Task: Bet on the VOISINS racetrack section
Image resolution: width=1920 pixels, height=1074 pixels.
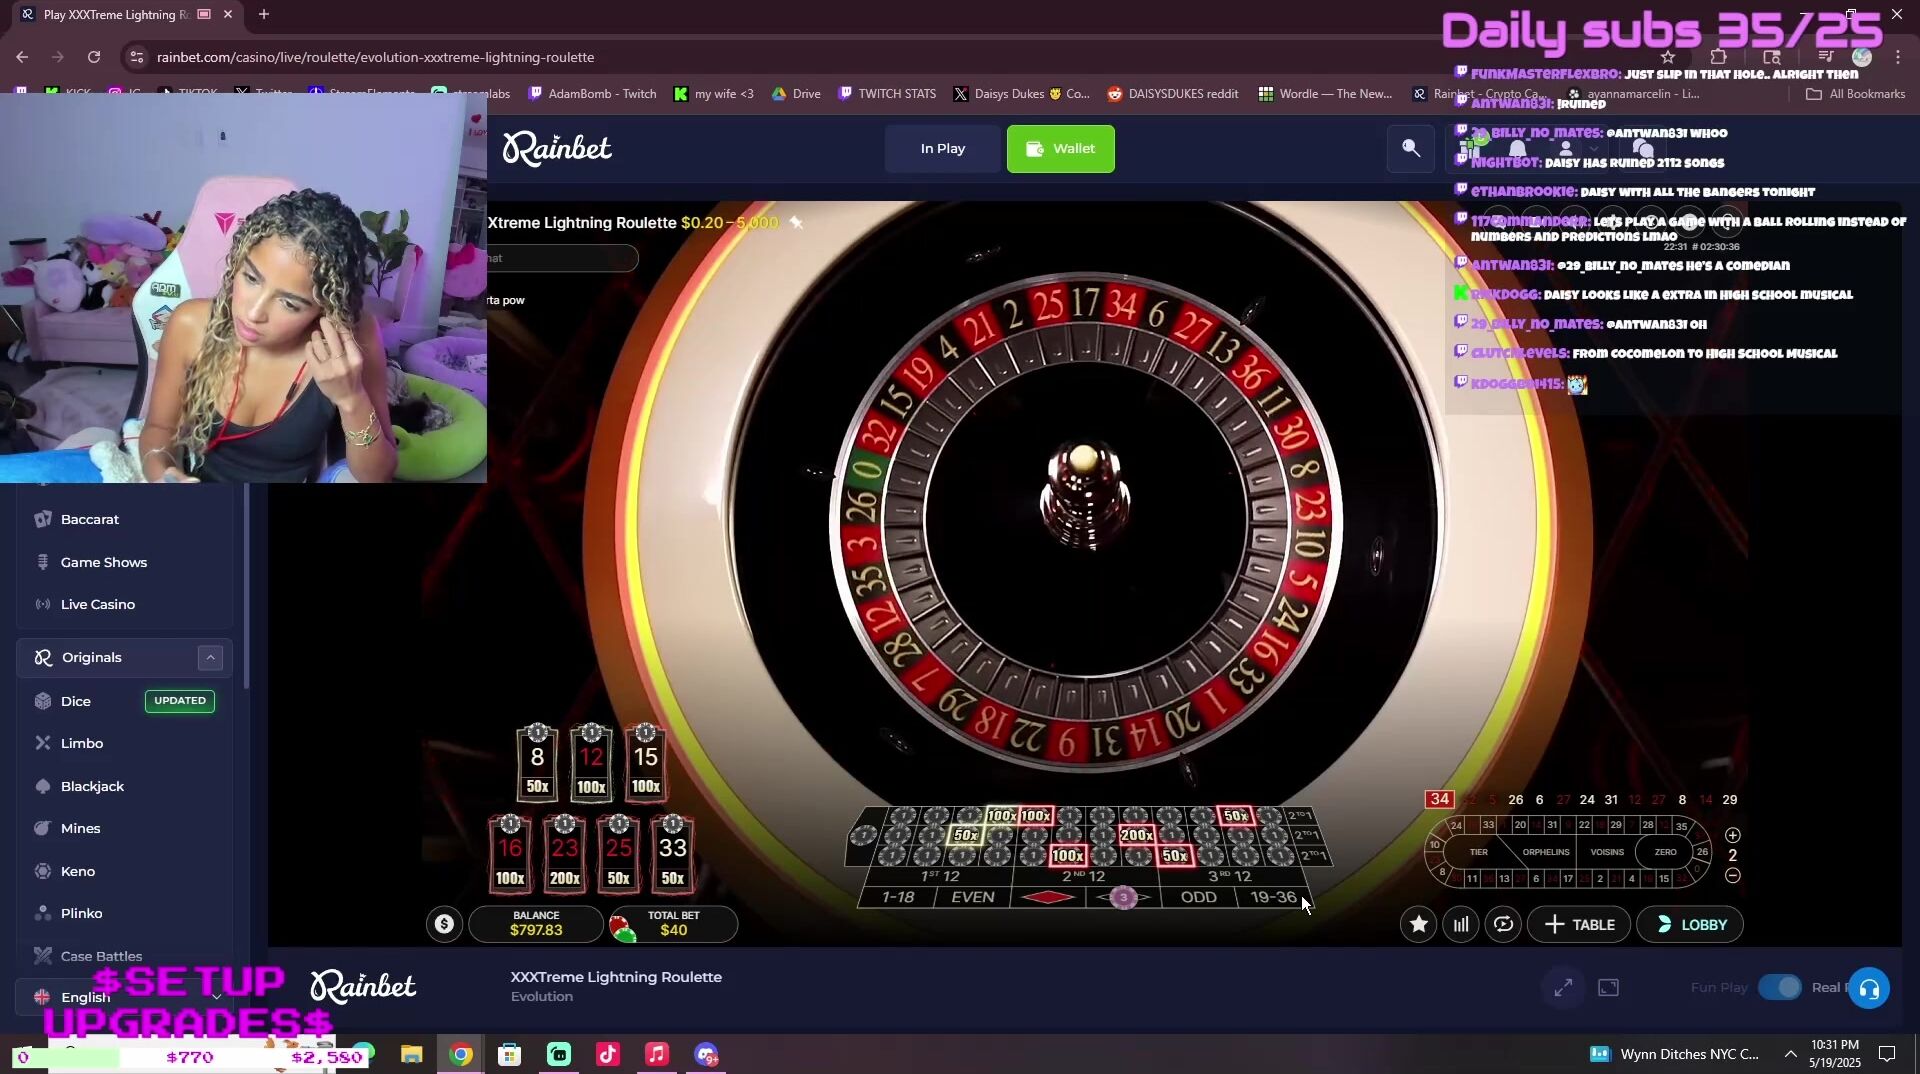Action: [1607, 852]
